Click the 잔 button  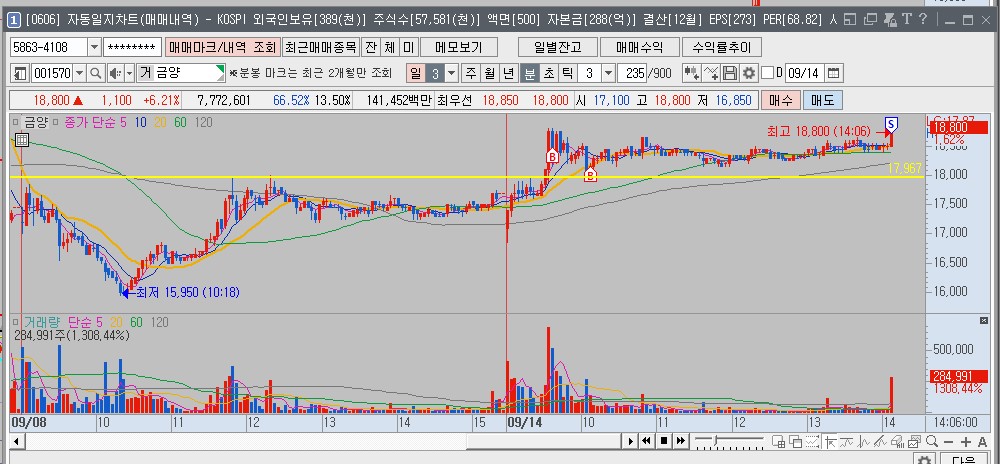(371, 47)
